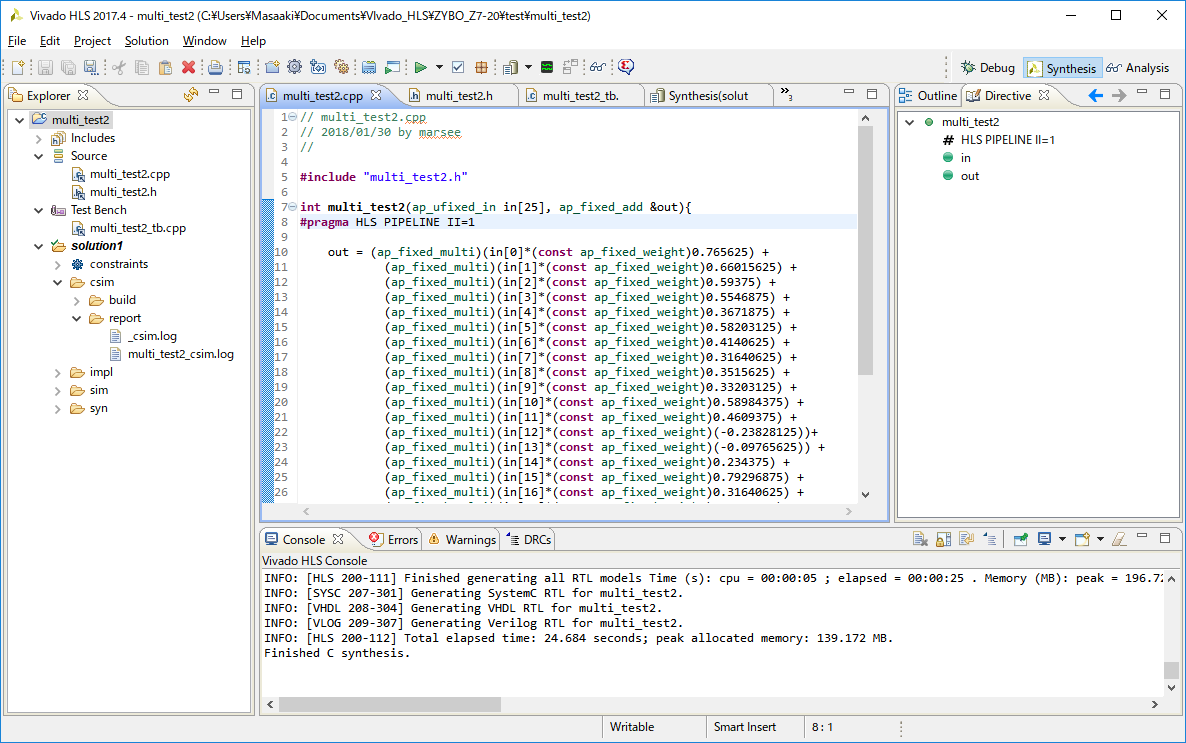Viewport: 1186px width, 743px height.
Task: Expand the Includes folder
Action: click(39, 138)
